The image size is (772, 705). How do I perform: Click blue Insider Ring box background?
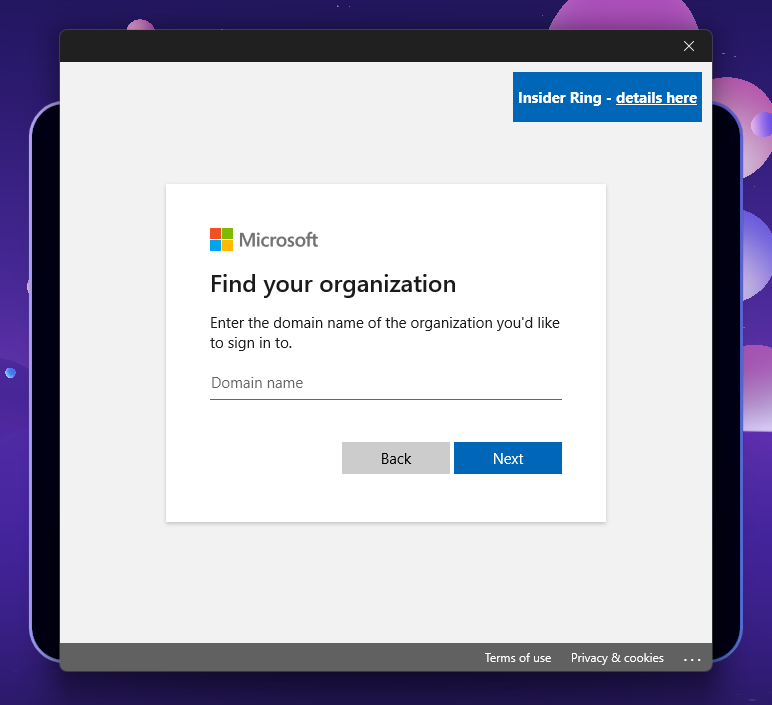tap(607, 114)
